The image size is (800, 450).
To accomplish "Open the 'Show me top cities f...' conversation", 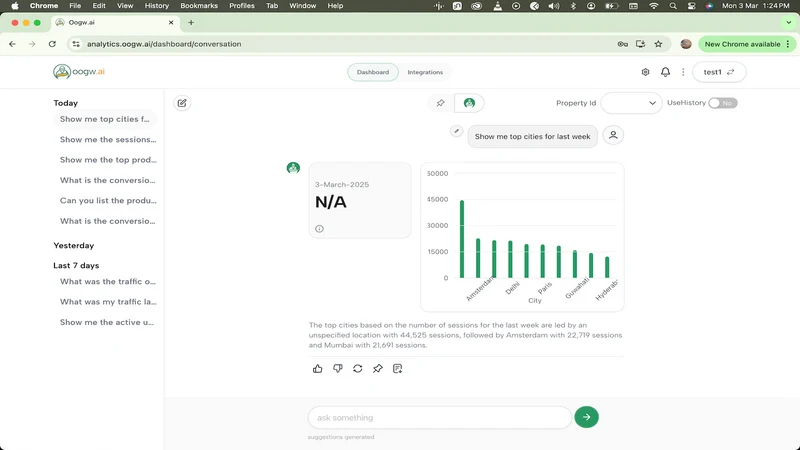I will coord(105,119).
